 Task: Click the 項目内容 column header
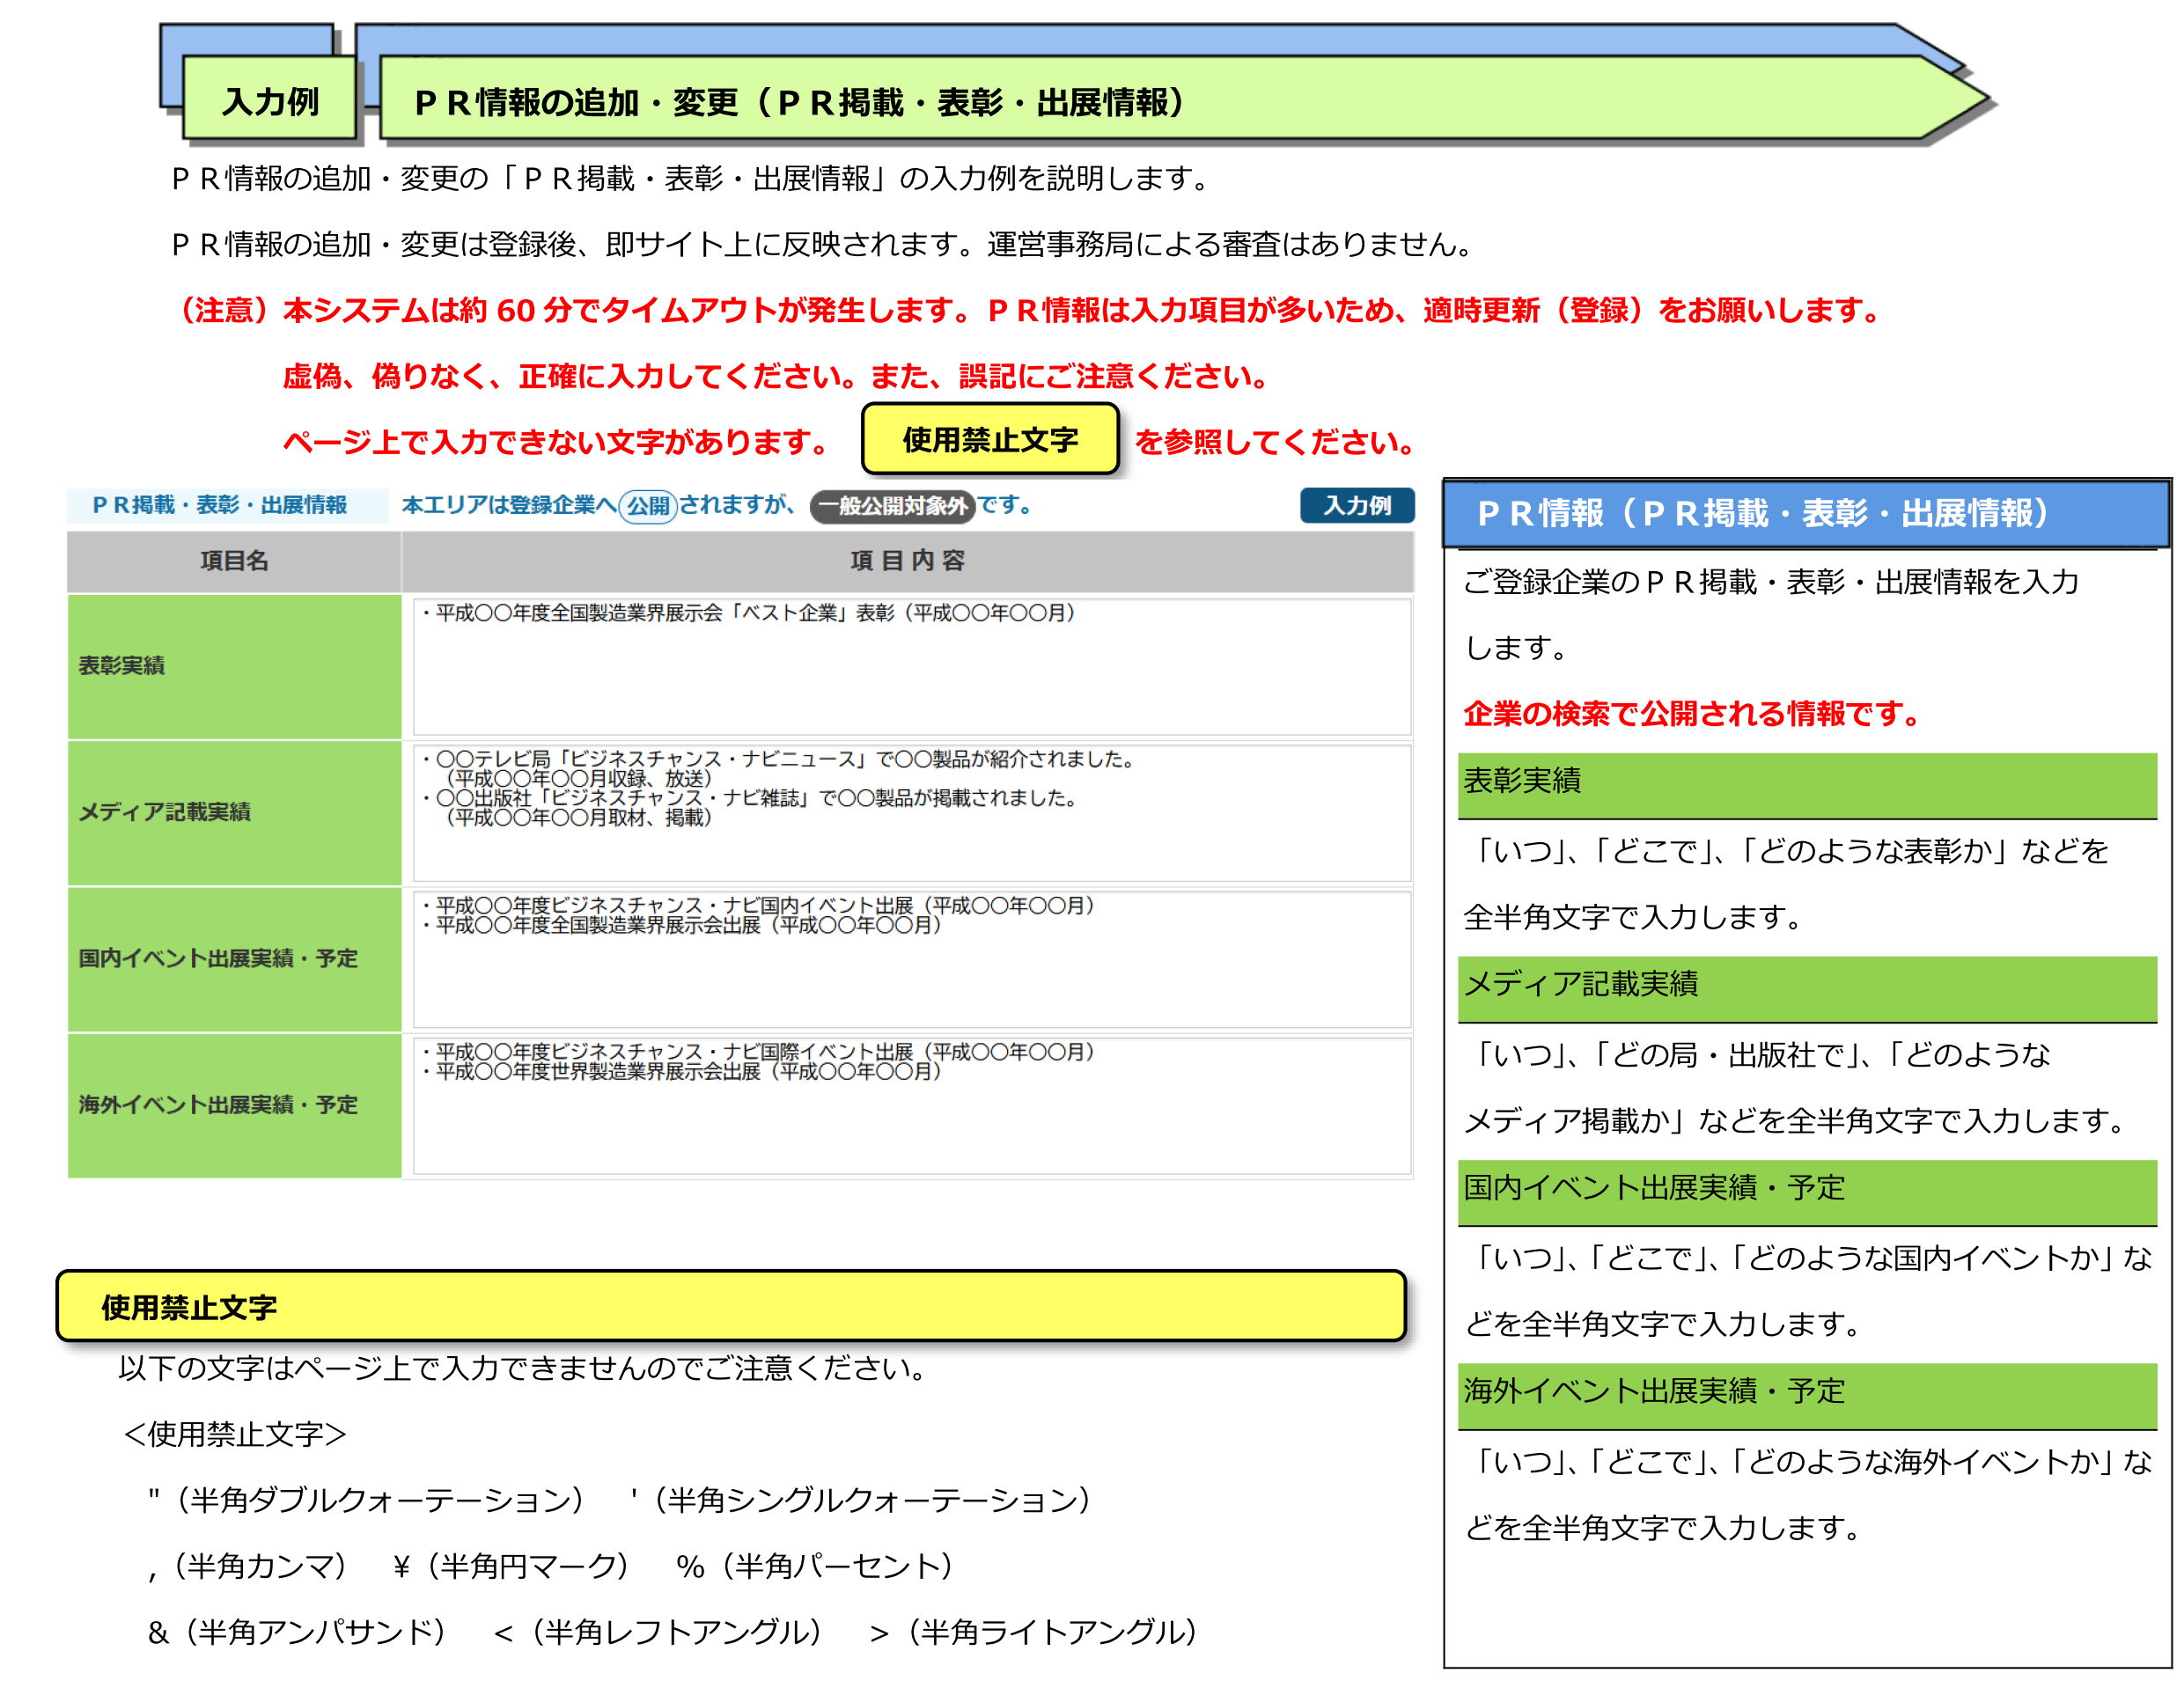click(x=907, y=561)
